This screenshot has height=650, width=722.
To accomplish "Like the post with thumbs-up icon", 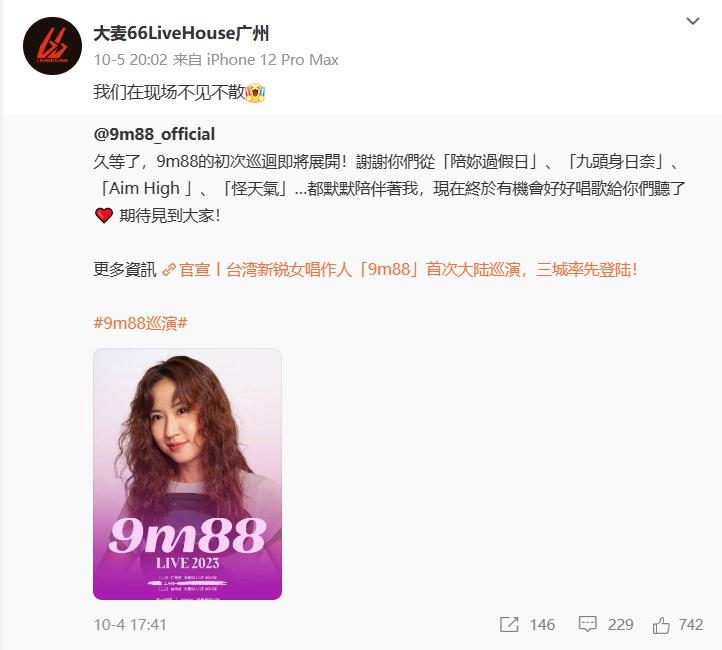I will [661, 625].
